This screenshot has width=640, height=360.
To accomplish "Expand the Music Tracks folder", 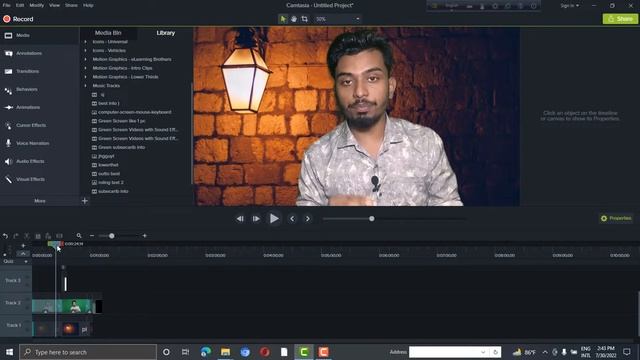I will pos(85,86).
